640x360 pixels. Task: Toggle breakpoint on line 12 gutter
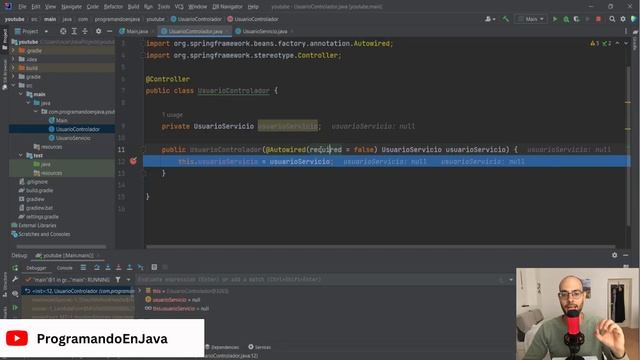coord(133,161)
